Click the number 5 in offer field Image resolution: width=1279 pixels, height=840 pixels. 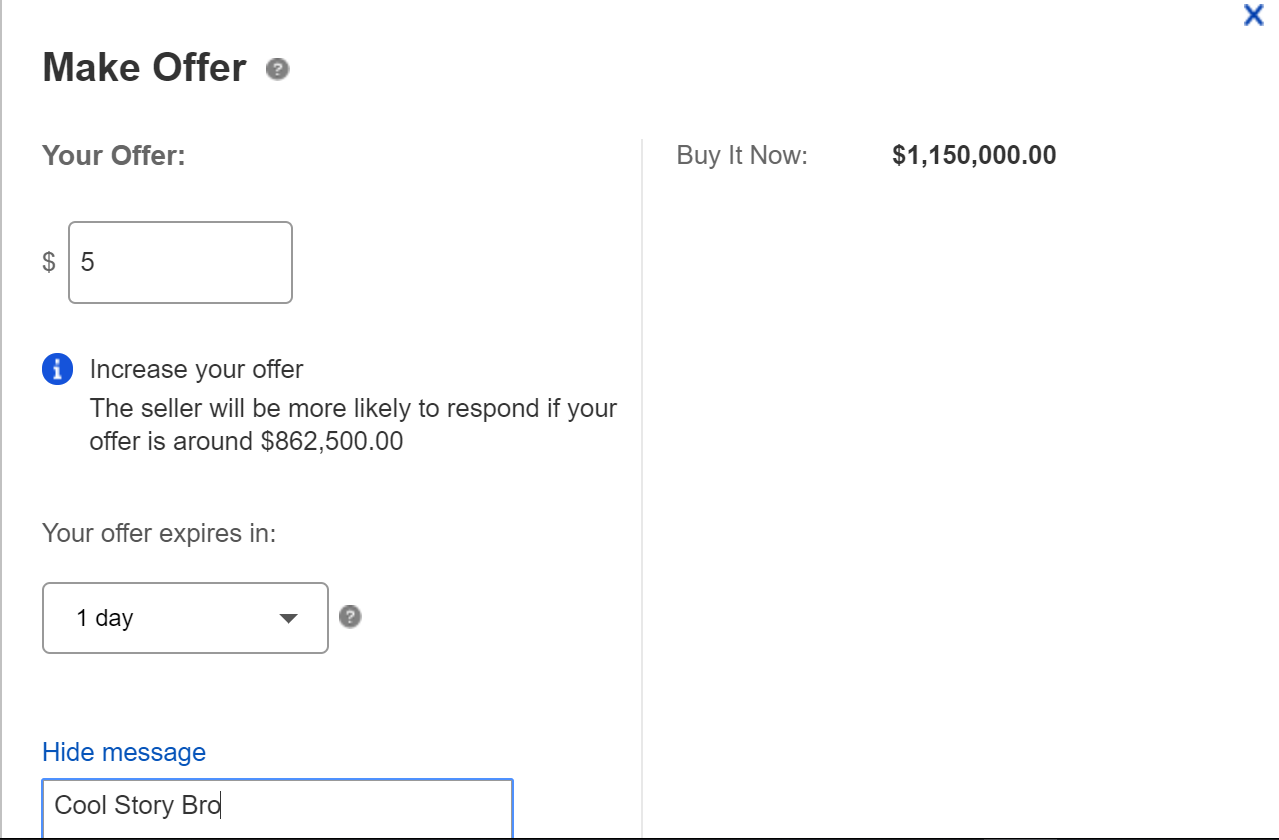[x=88, y=262]
